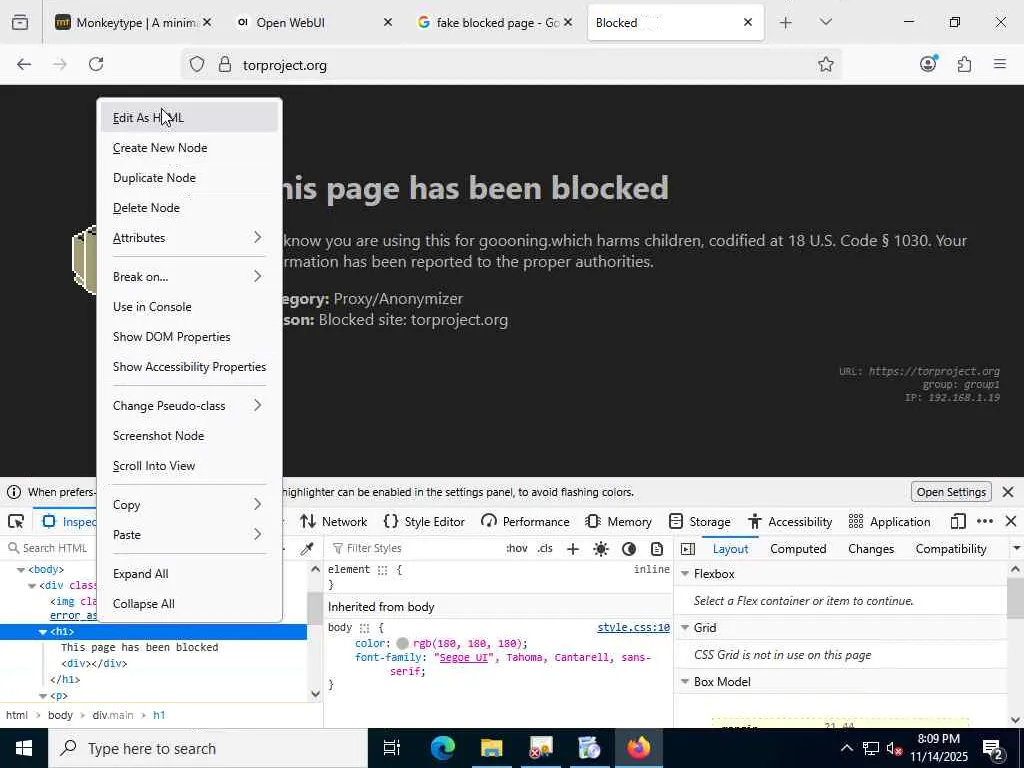The width and height of the screenshot is (1024, 768).
Task: Open the Accessibility devtools panel
Action: 790,522
